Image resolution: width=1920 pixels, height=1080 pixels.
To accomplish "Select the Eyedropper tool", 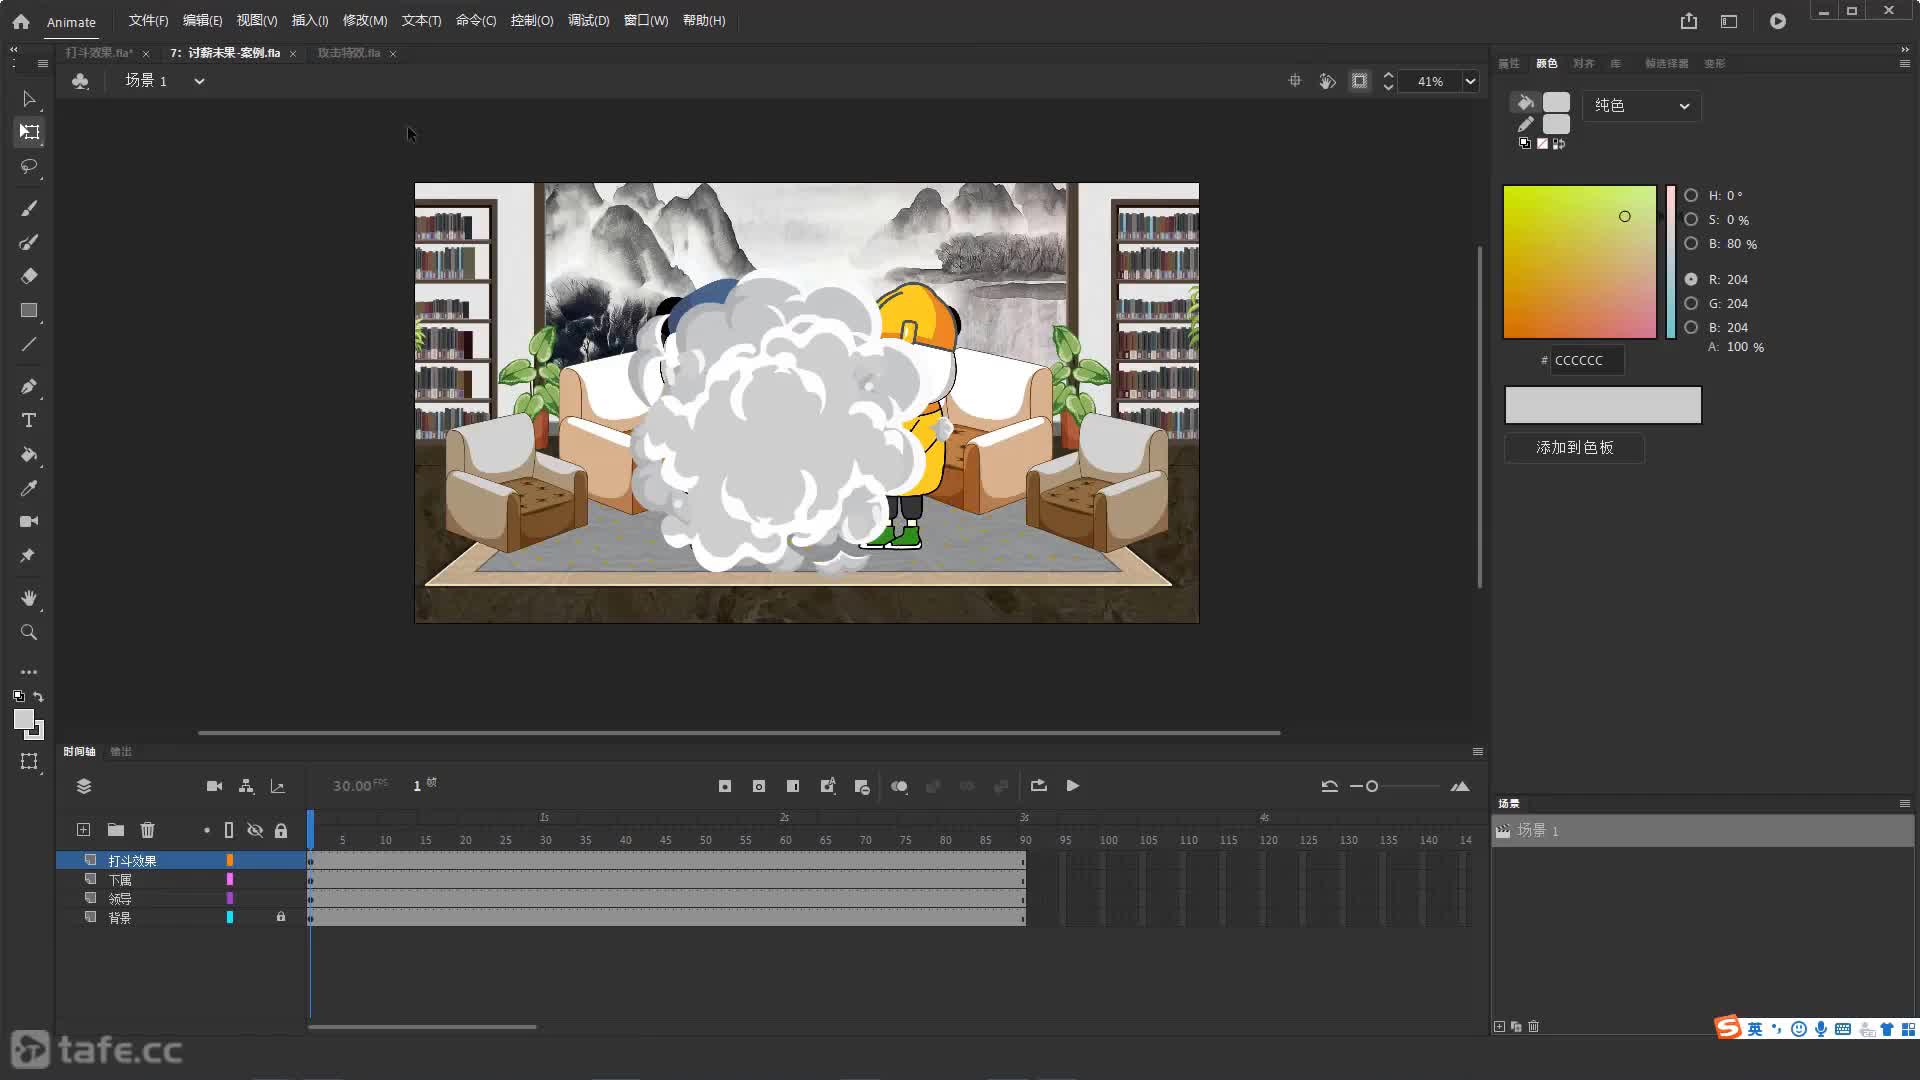I will pos(29,488).
